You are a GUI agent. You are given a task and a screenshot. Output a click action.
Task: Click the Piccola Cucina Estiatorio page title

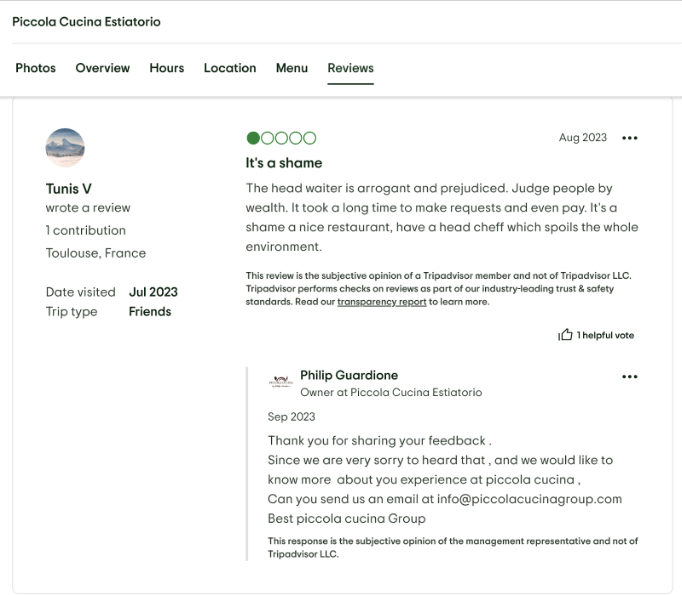86,22
